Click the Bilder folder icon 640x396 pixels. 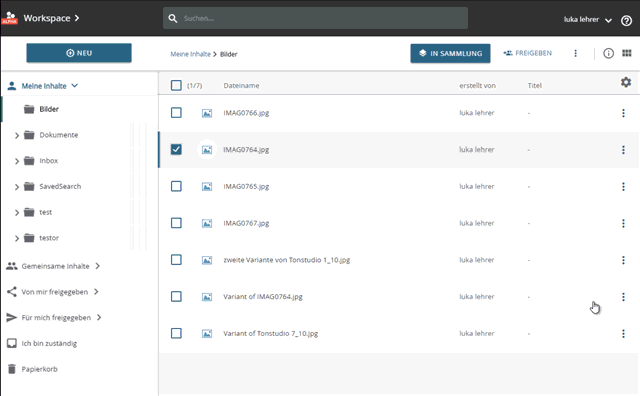[x=29, y=109]
